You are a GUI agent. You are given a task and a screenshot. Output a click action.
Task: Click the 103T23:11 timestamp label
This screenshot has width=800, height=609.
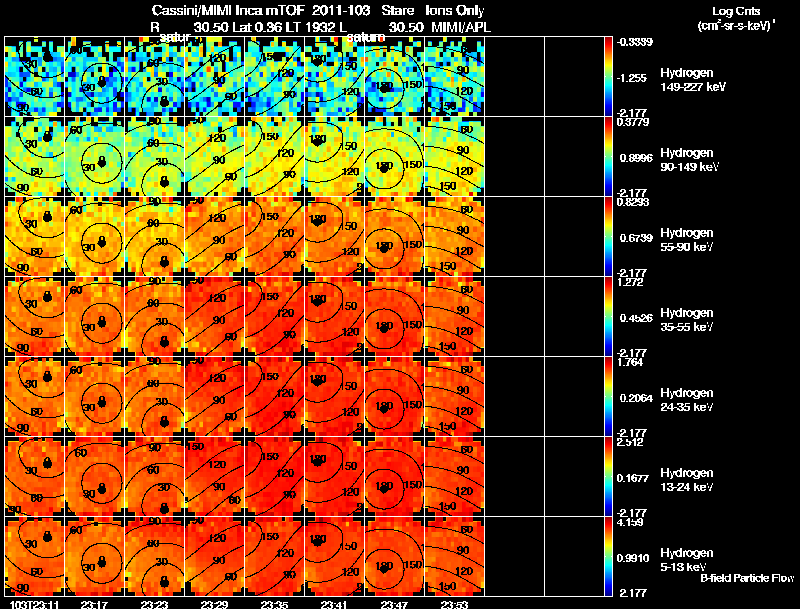(34, 604)
